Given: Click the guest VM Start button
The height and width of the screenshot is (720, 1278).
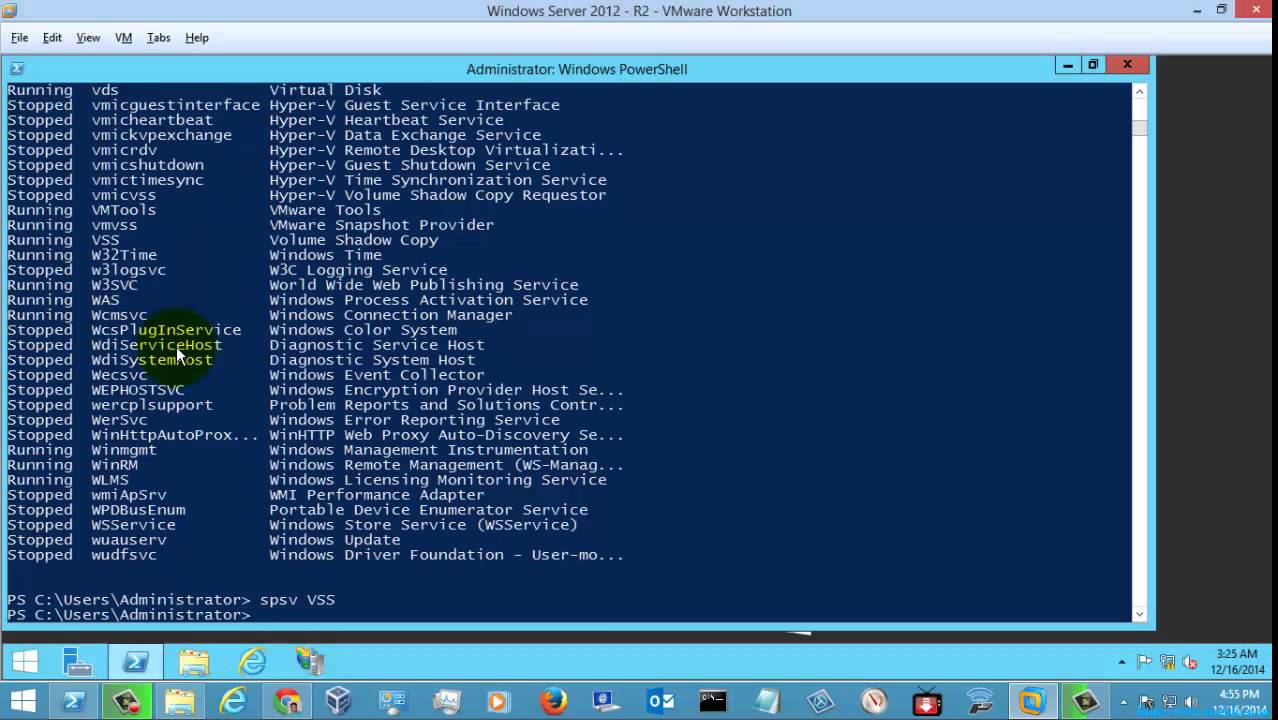Looking at the screenshot, I should click(x=24, y=662).
